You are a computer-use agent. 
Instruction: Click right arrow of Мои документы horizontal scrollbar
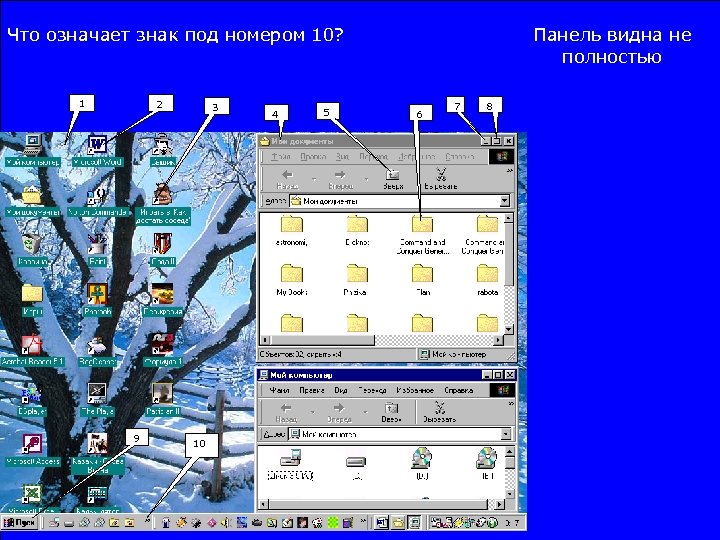(499, 340)
